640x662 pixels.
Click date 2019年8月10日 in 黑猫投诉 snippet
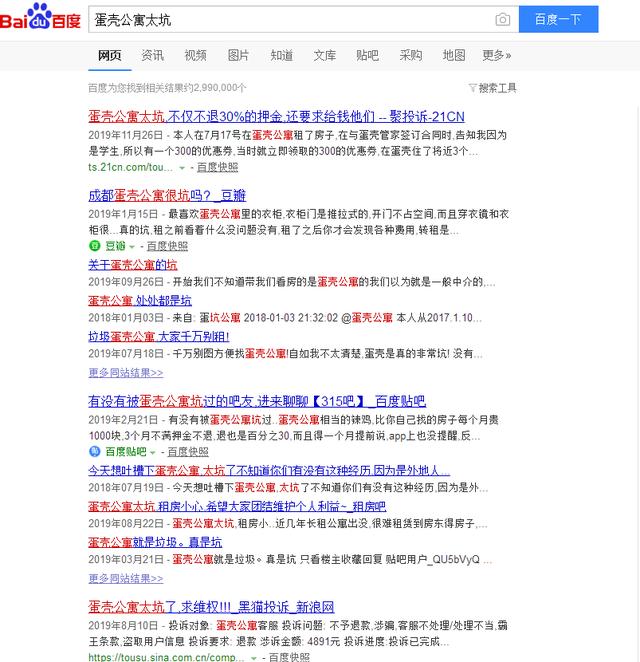pyautogui.click(x=123, y=625)
